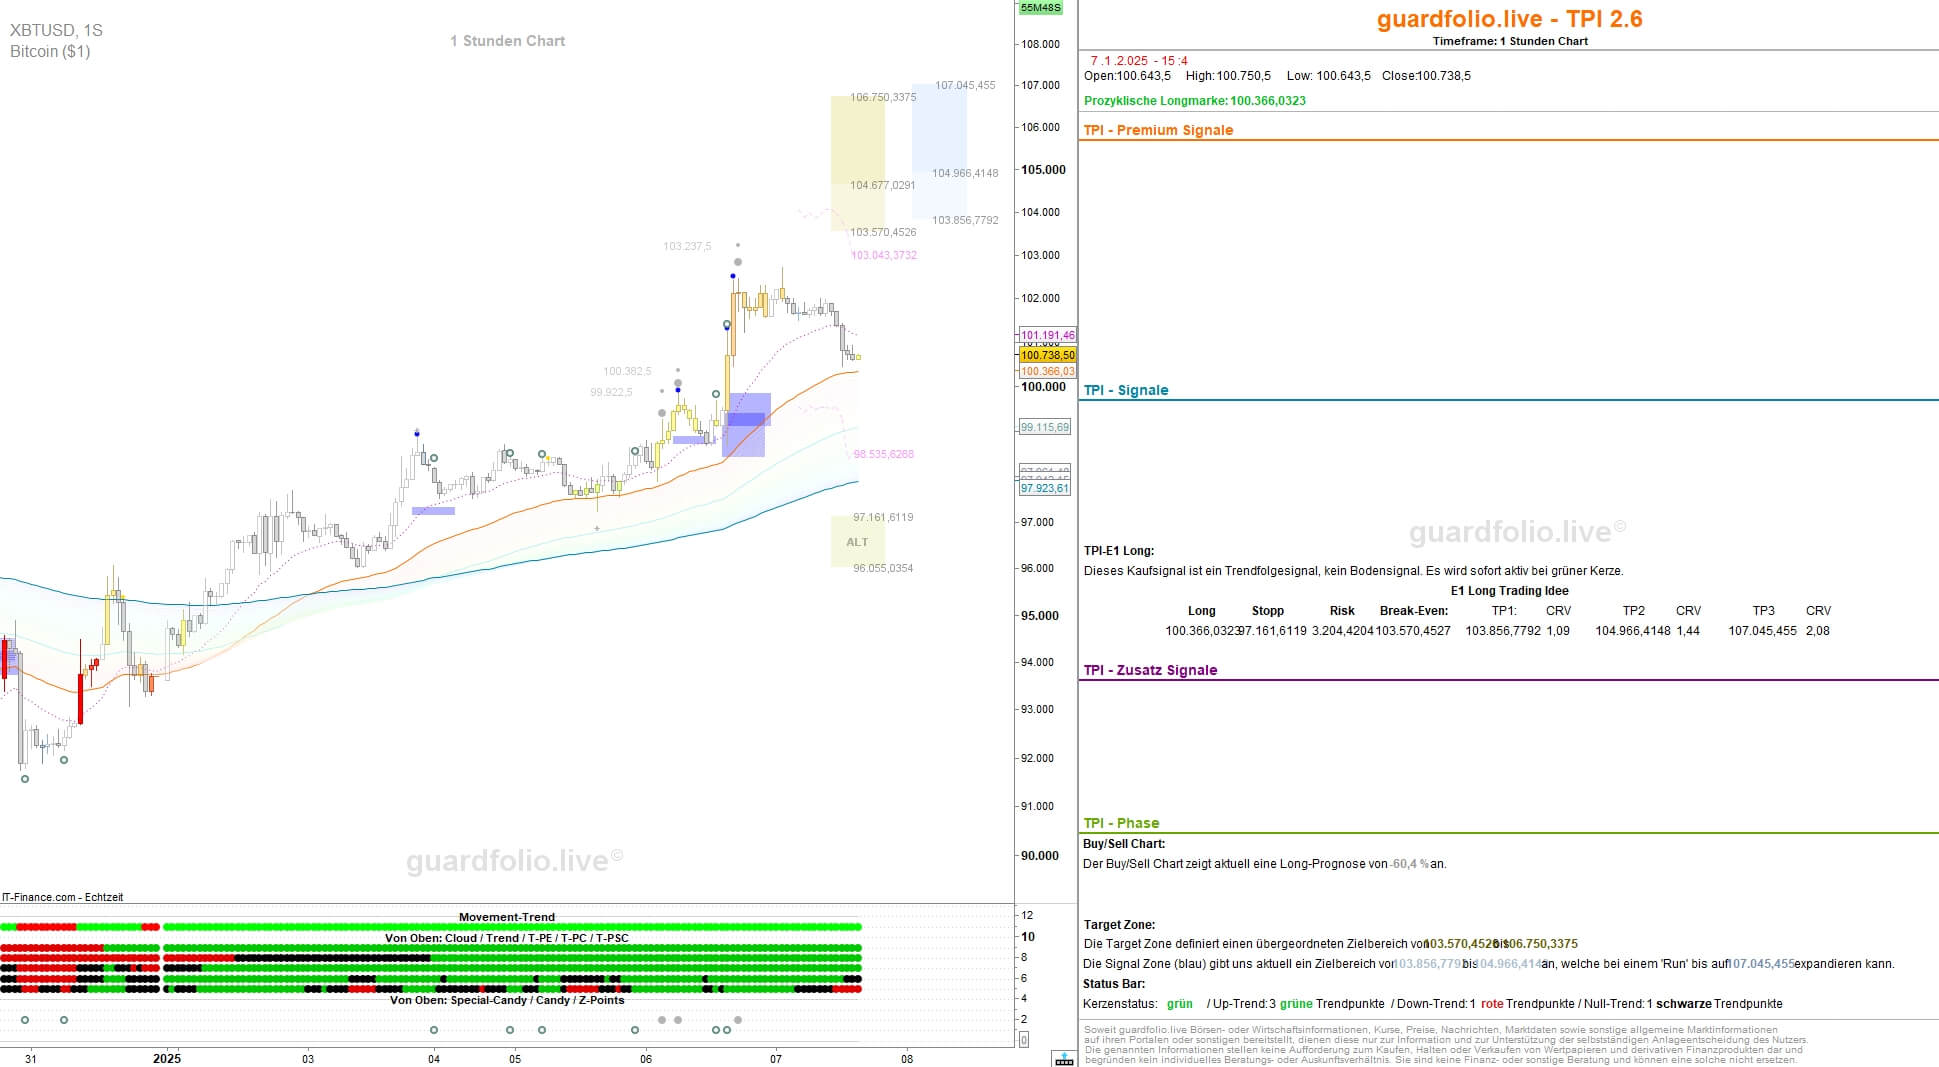Click the 07 date axis label
This screenshot has width=1939, height=1067.
tap(775, 1058)
